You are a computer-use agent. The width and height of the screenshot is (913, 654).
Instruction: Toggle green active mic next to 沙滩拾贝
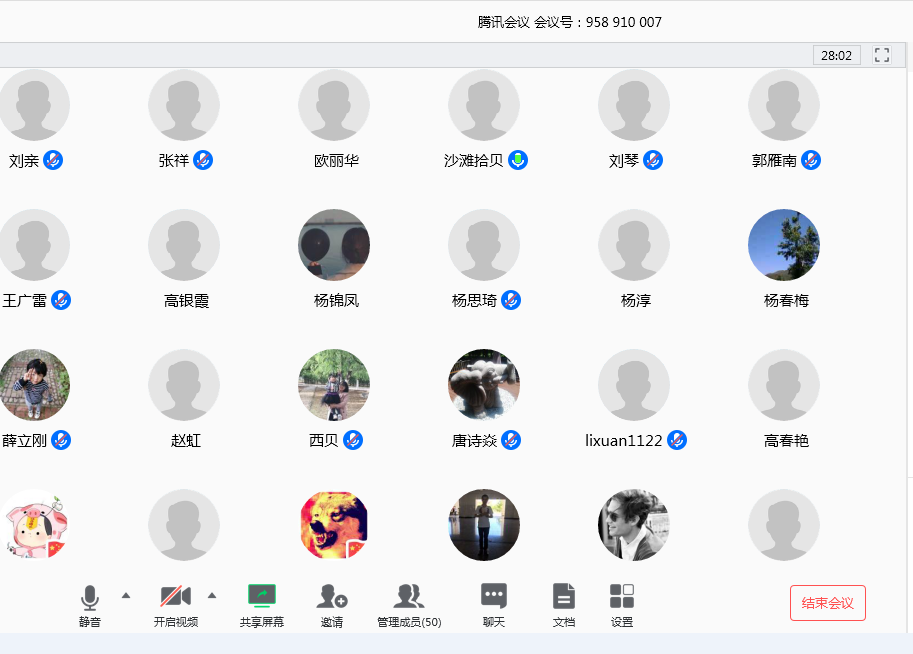tap(518, 160)
